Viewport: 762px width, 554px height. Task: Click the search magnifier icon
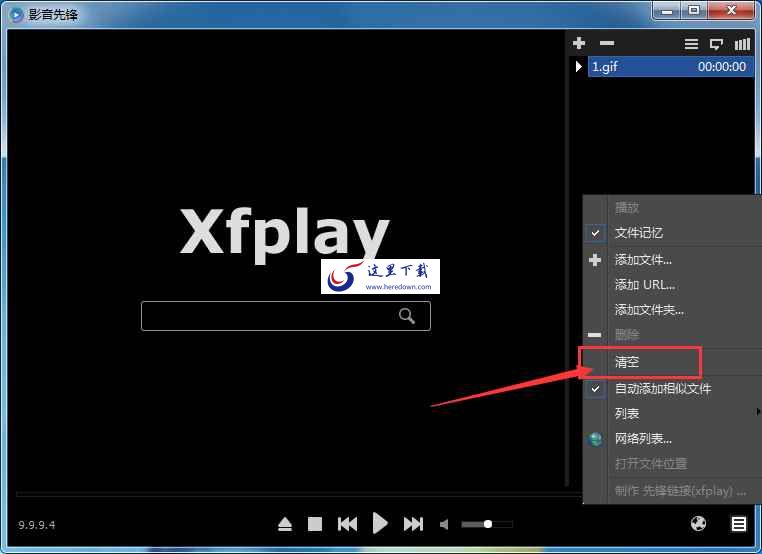pos(407,316)
